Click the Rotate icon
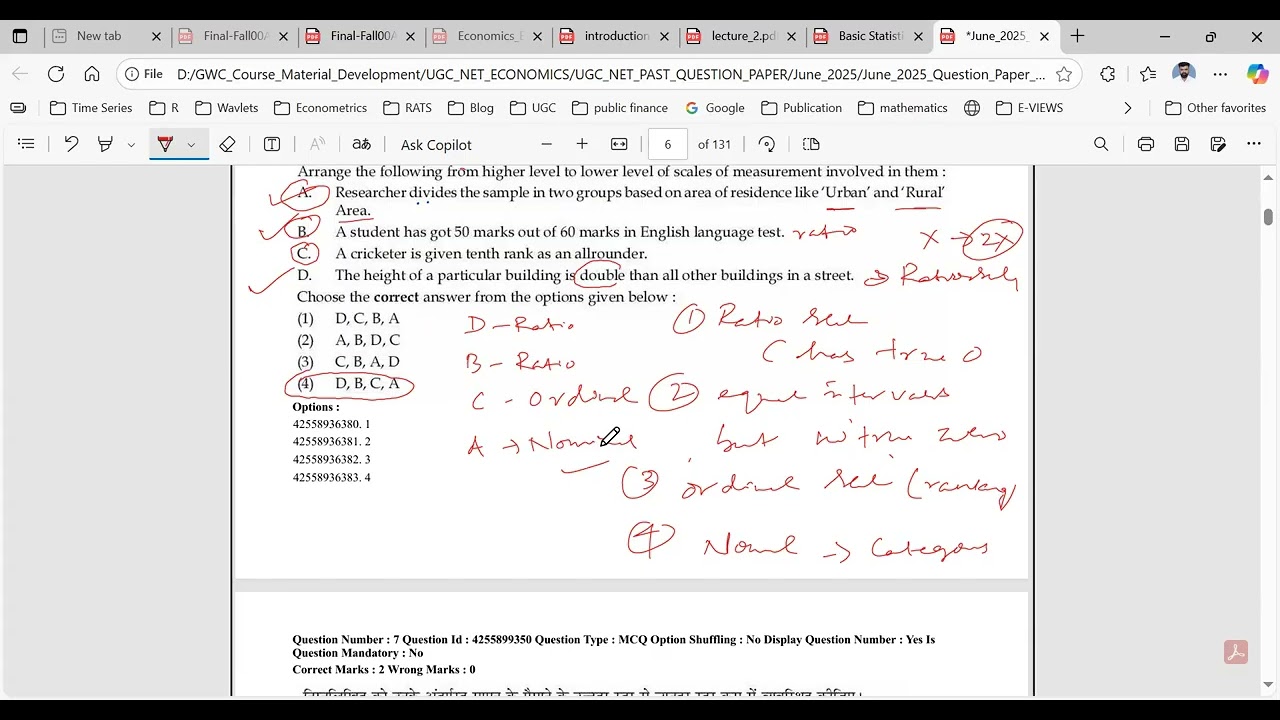Screen dimensions: 1280x720 coord(767,144)
